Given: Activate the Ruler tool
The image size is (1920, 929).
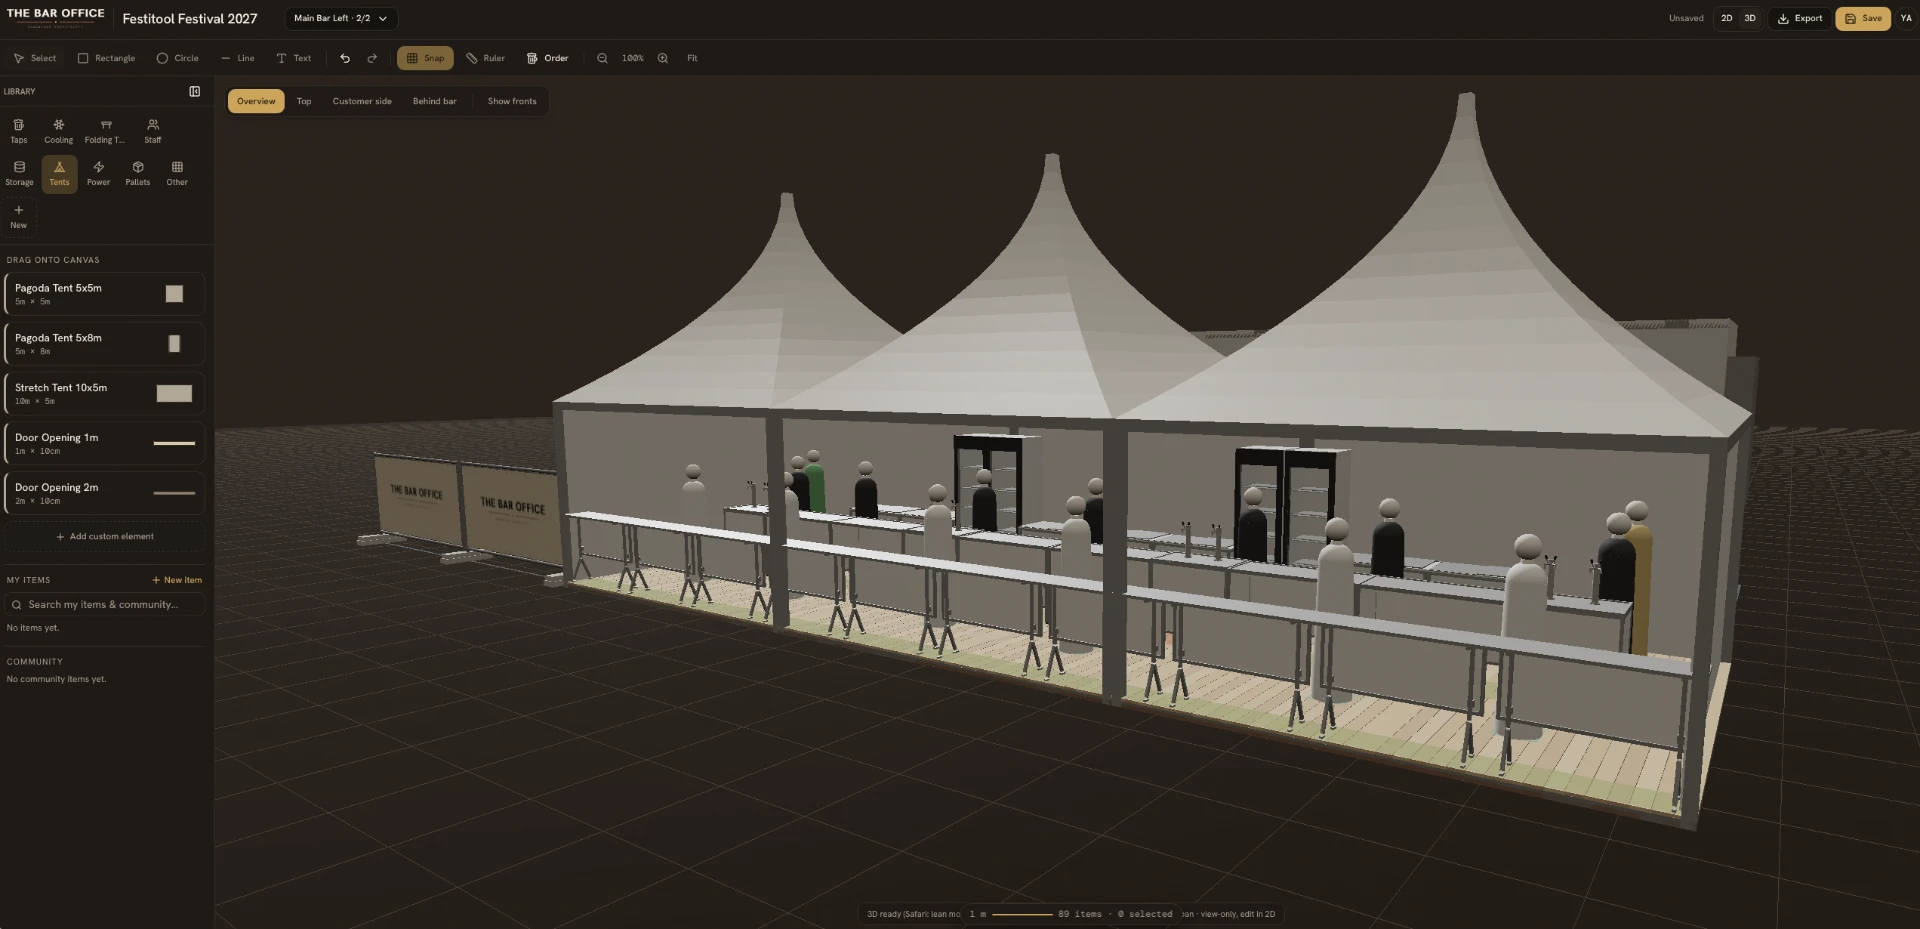Looking at the screenshot, I should pyautogui.click(x=486, y=58).
